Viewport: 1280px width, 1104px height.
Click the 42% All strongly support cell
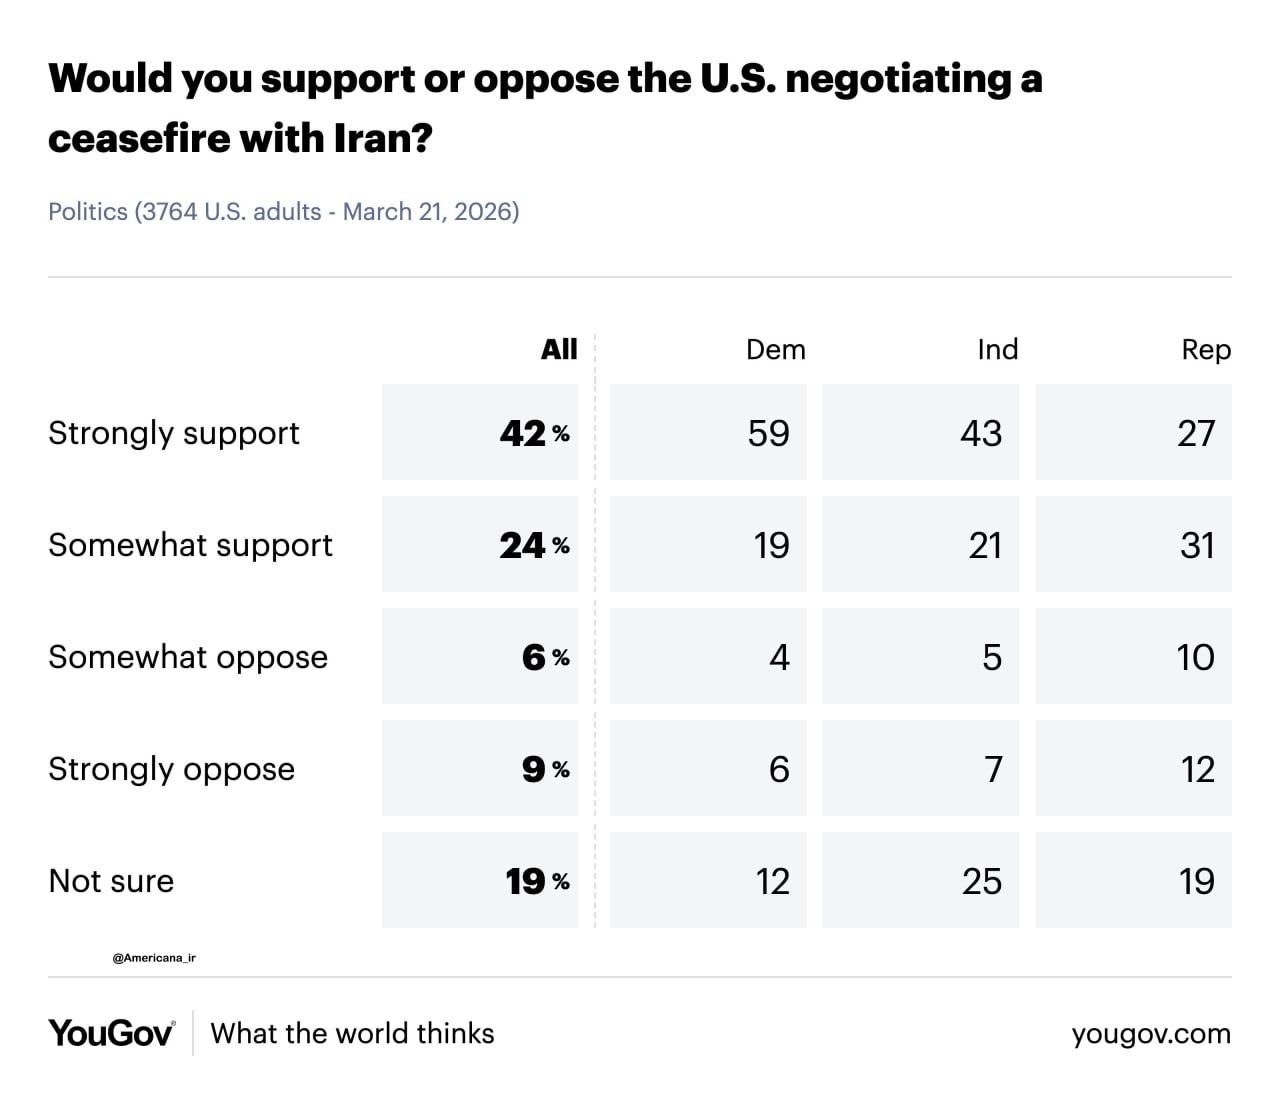[480, 432]
